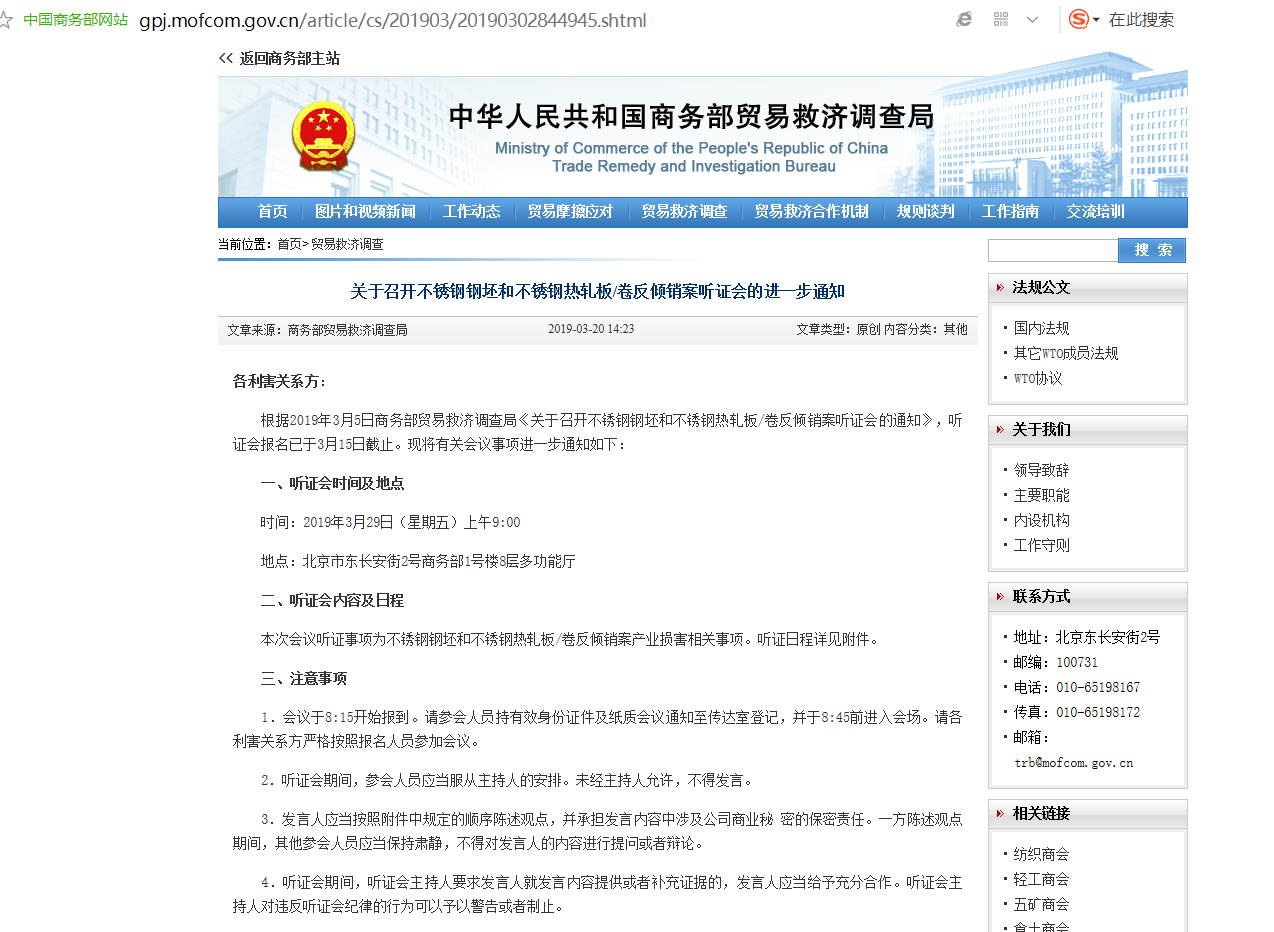
Task: Open the 轻工商会 link
Action: pos(1041,879)
